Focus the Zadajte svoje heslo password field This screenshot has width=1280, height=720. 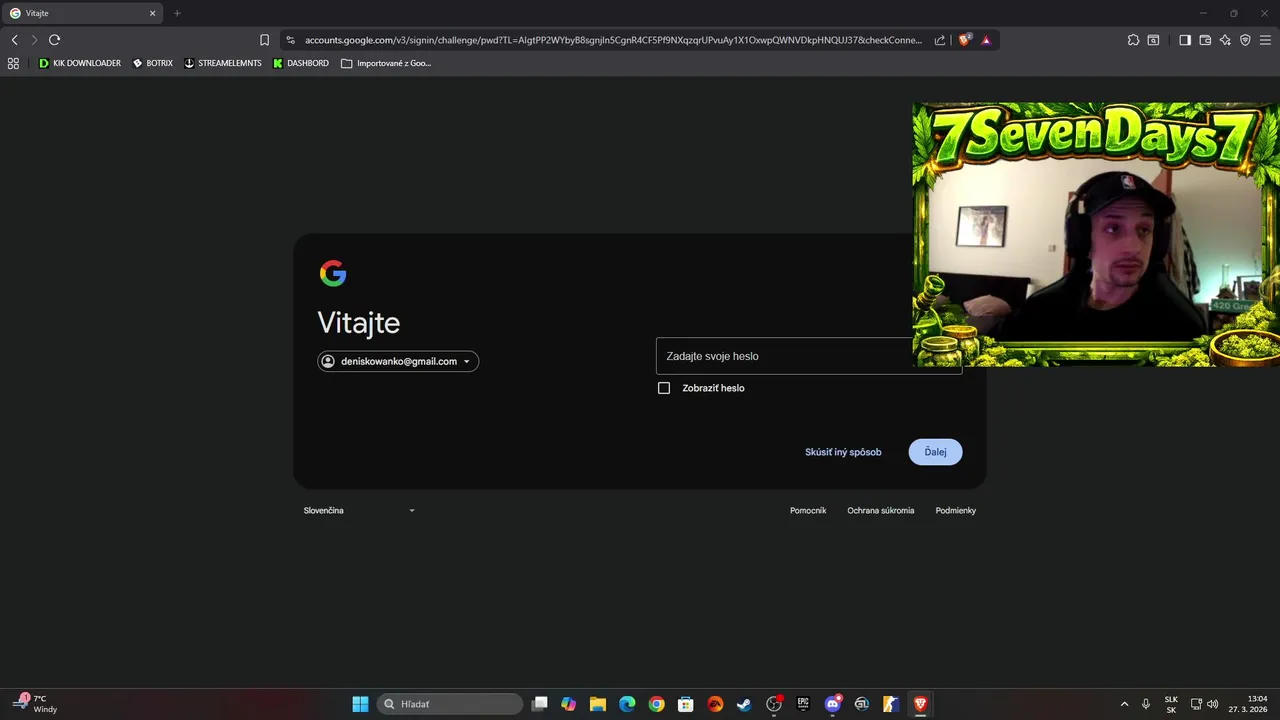[808, 356]
